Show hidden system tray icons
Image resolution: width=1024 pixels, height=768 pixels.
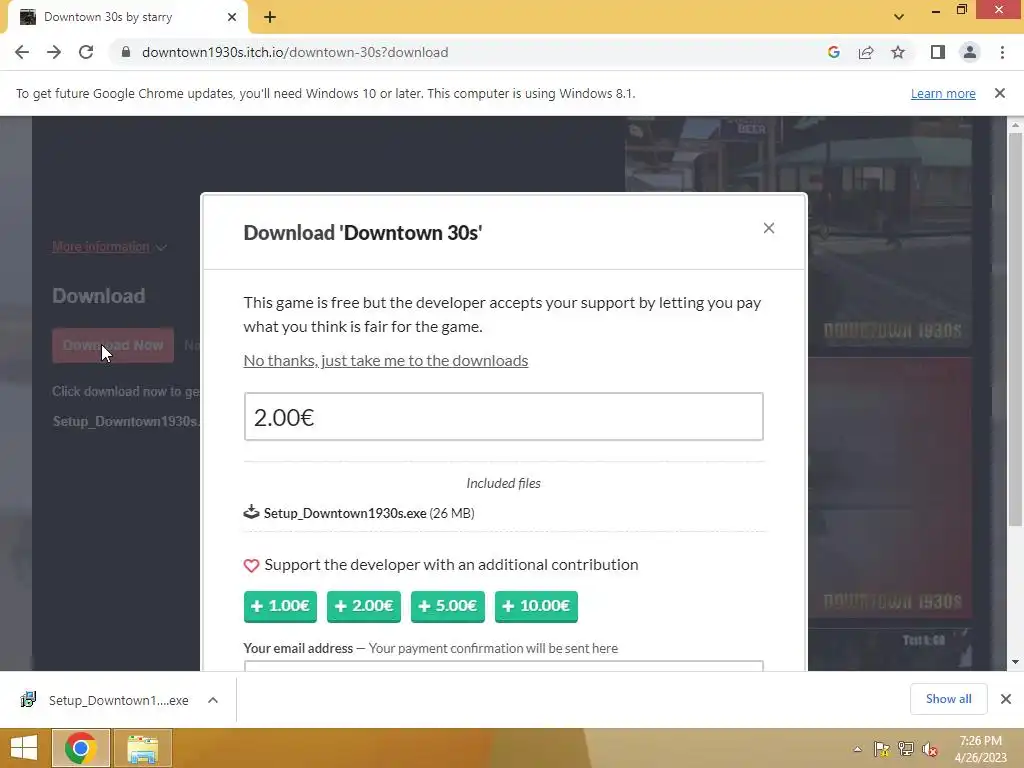(857, 749)
